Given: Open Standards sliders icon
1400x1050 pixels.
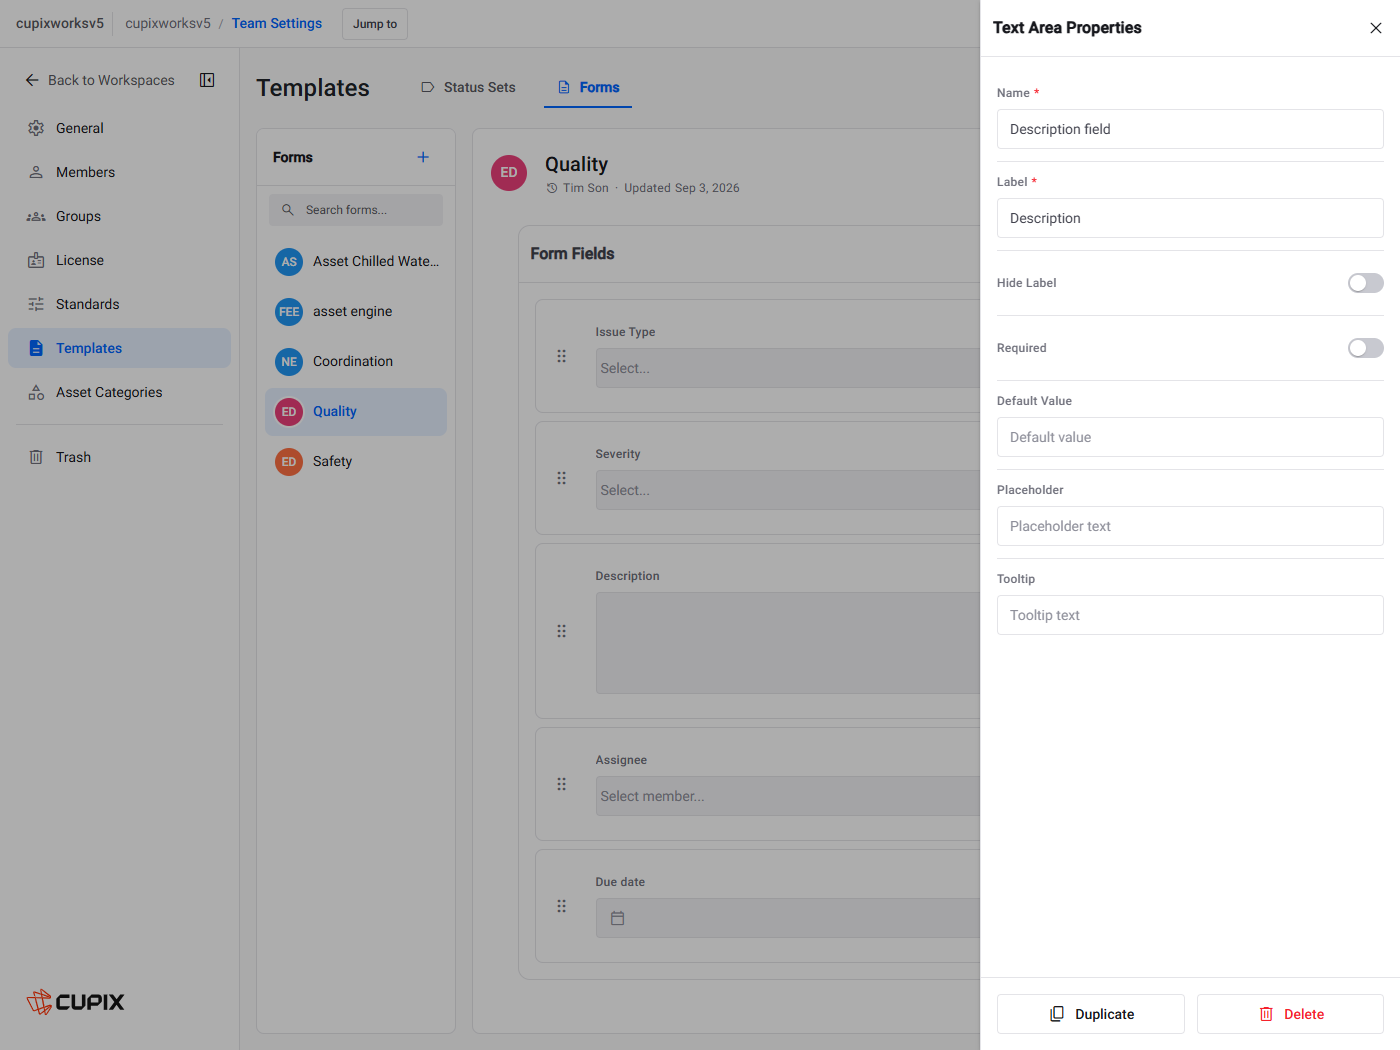Looking at the screenshot, I should coord(36,304).
